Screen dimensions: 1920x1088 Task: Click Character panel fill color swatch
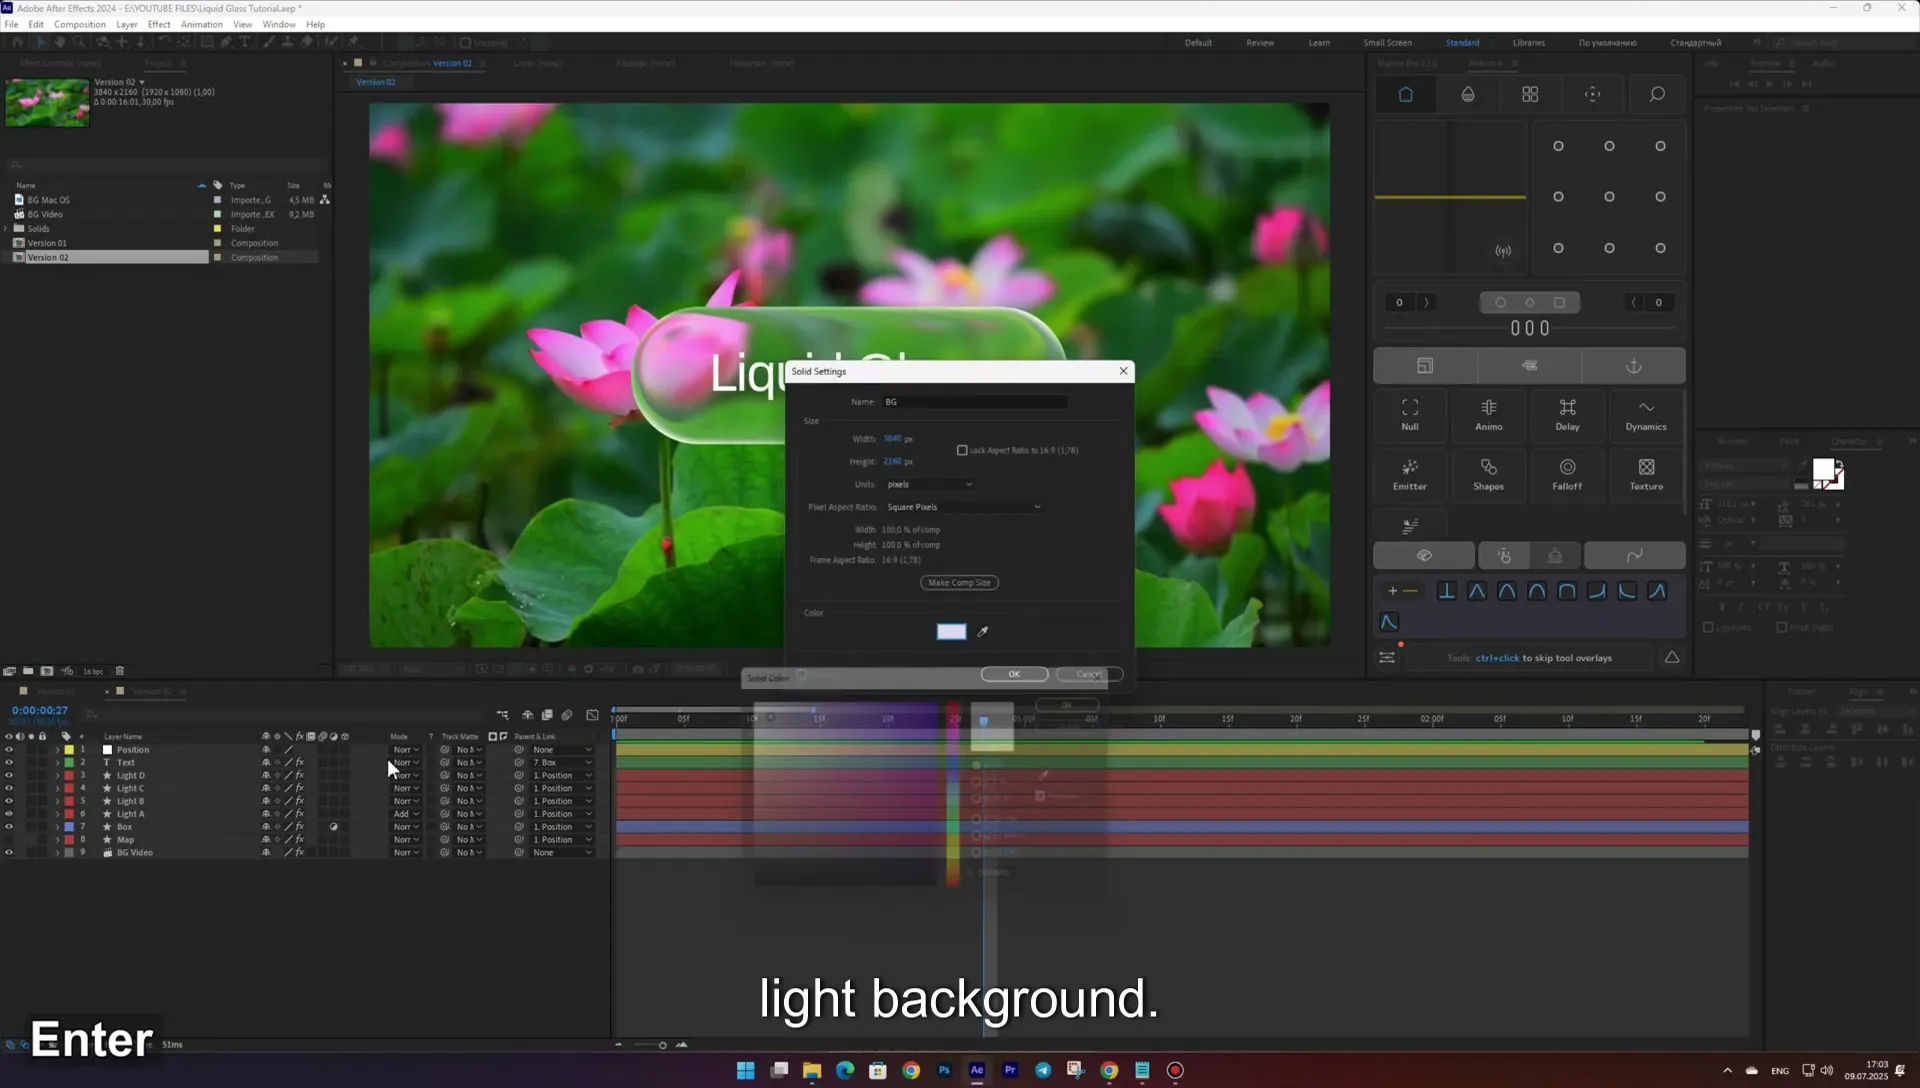tap(1823, 470)
